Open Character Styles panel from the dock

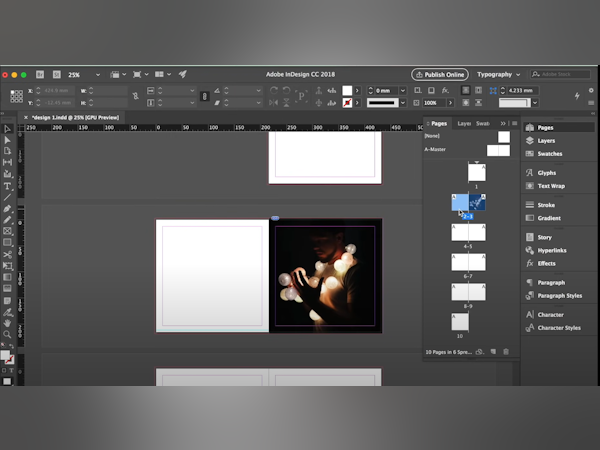(558, 328)
